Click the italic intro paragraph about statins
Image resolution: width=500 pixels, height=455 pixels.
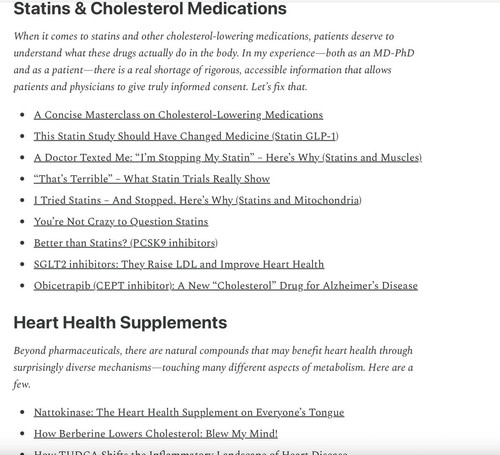tap(214, 61)
